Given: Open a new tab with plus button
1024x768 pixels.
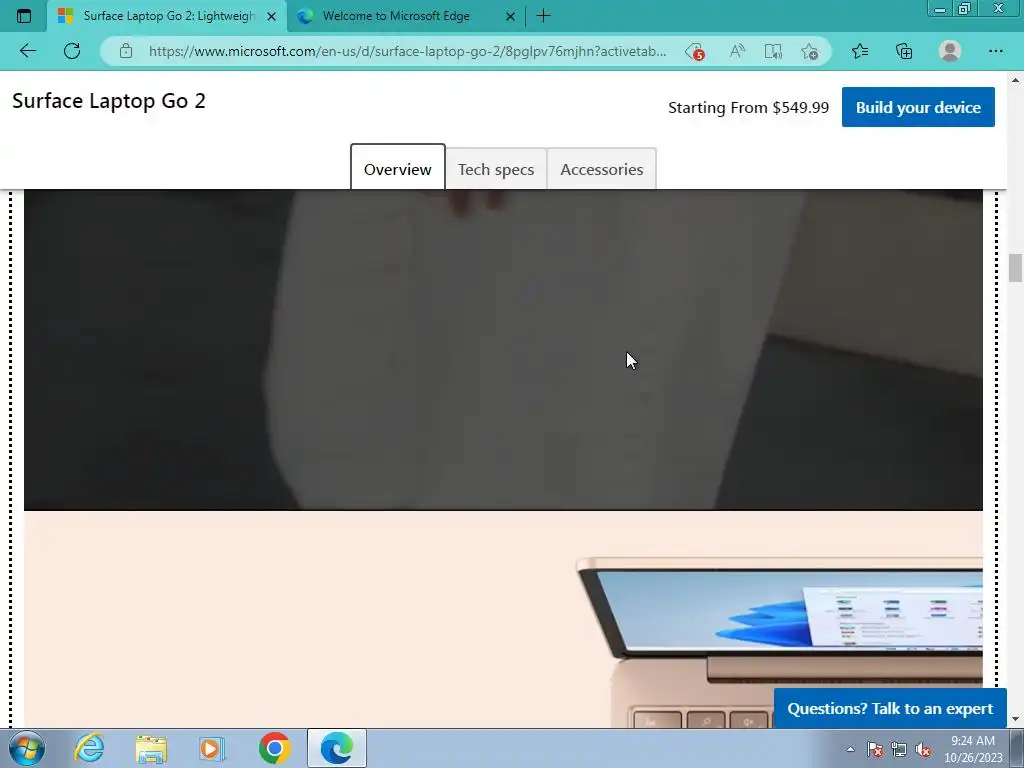Looking at the screenshot, I should tap(543, 16).
